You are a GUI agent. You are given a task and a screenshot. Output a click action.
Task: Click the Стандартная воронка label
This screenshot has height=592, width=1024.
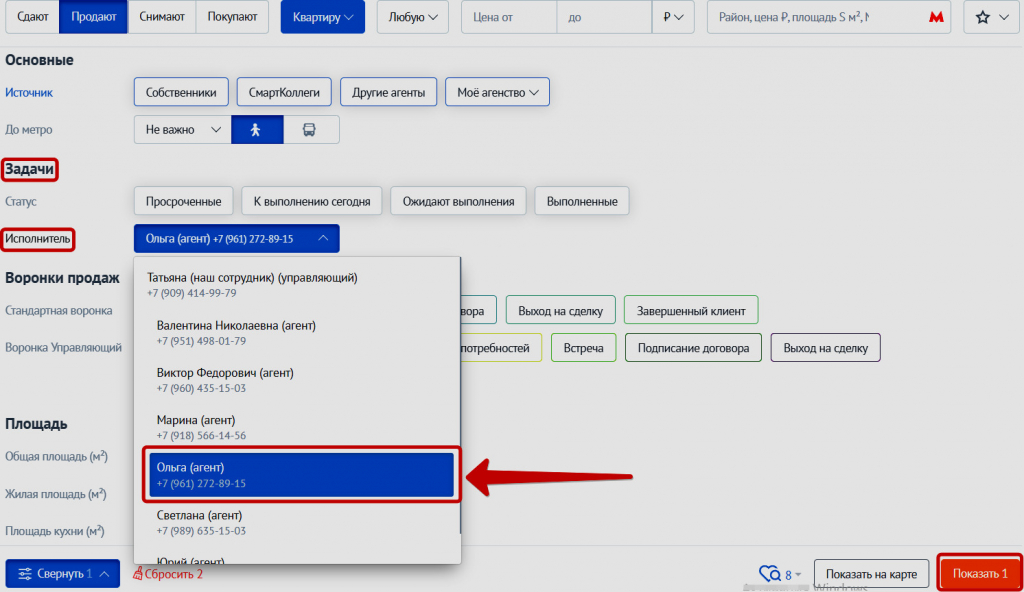[x=59, y=310]
